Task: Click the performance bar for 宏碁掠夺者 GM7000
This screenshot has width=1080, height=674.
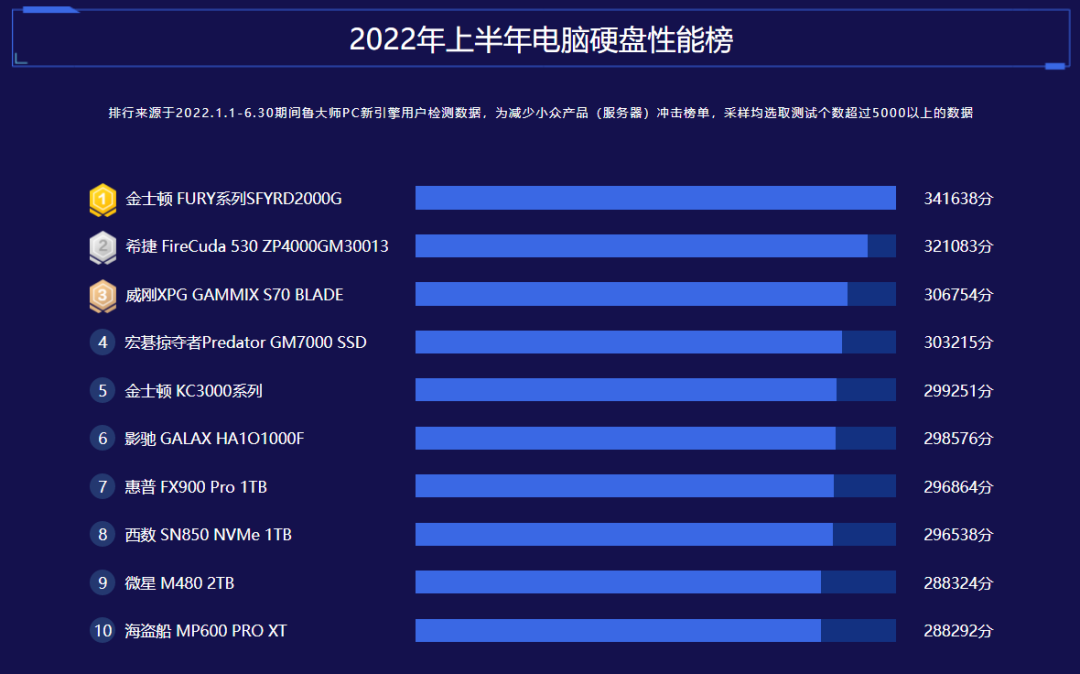Action: tap(656, 341)
